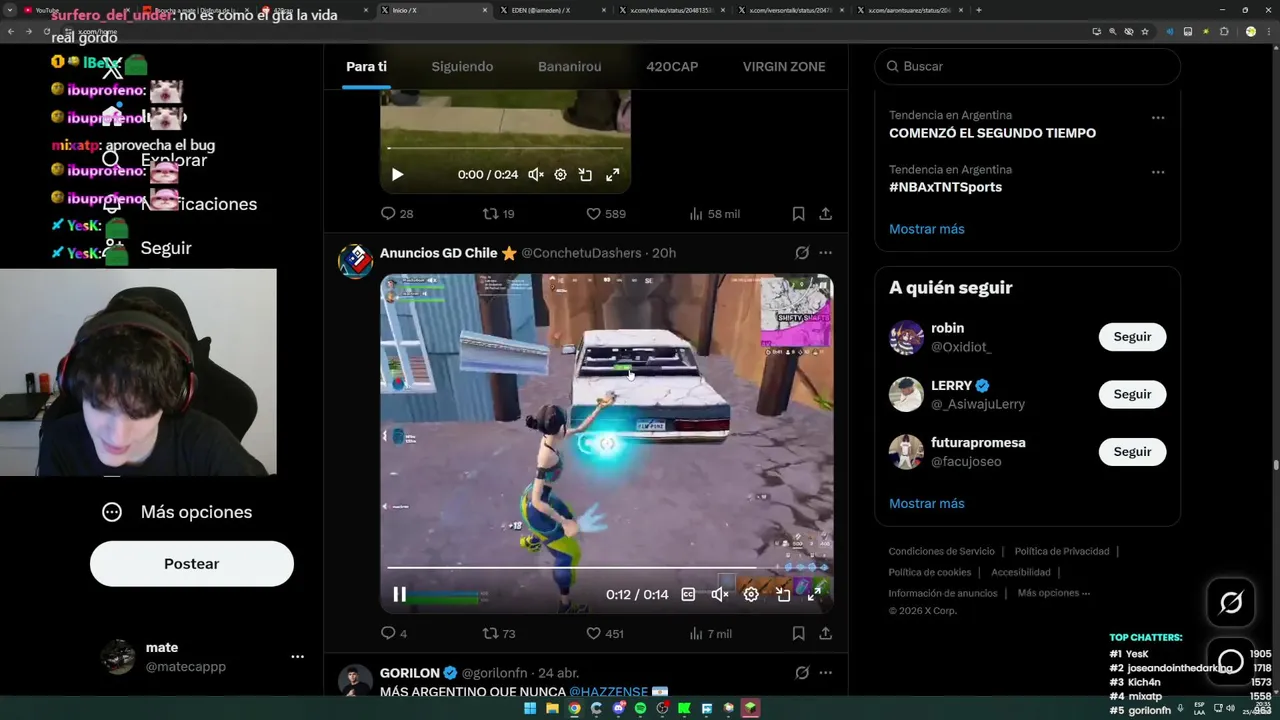This screenshot has height=720, width=1280.
Task: Open more options on Anuncios GD Chile post
Action: tap(825, 253)
